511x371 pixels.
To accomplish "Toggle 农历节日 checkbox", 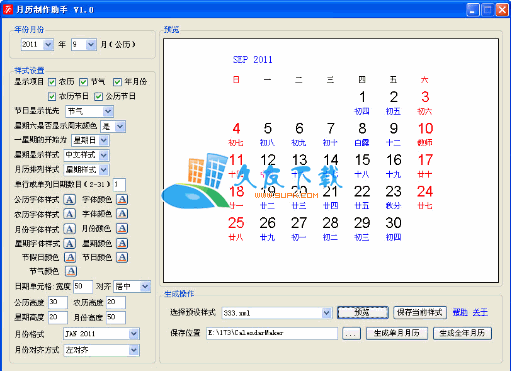I will [x=52, y=97].
